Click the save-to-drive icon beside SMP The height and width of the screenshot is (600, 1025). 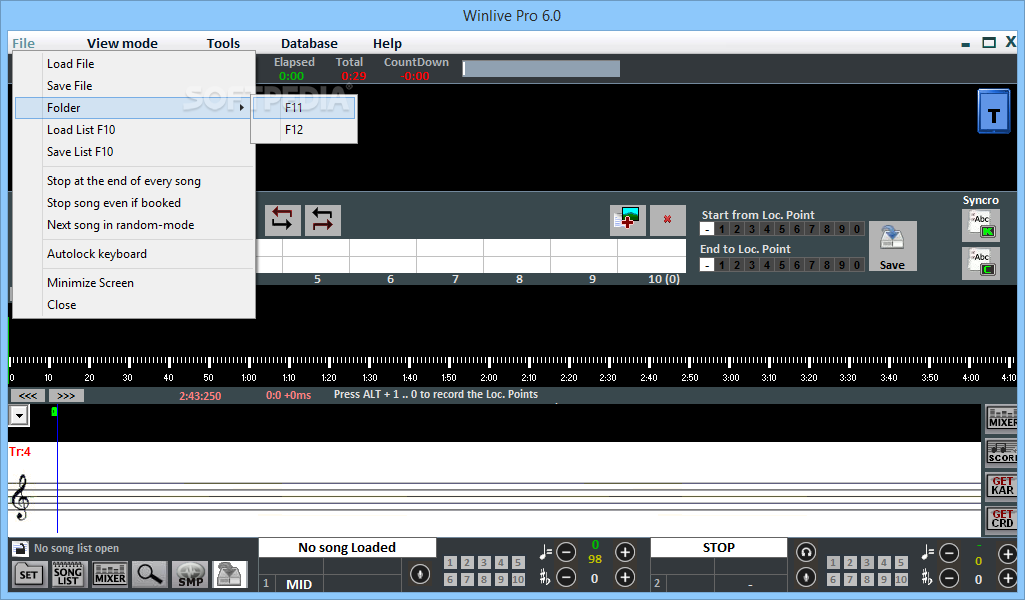[229, 575]
